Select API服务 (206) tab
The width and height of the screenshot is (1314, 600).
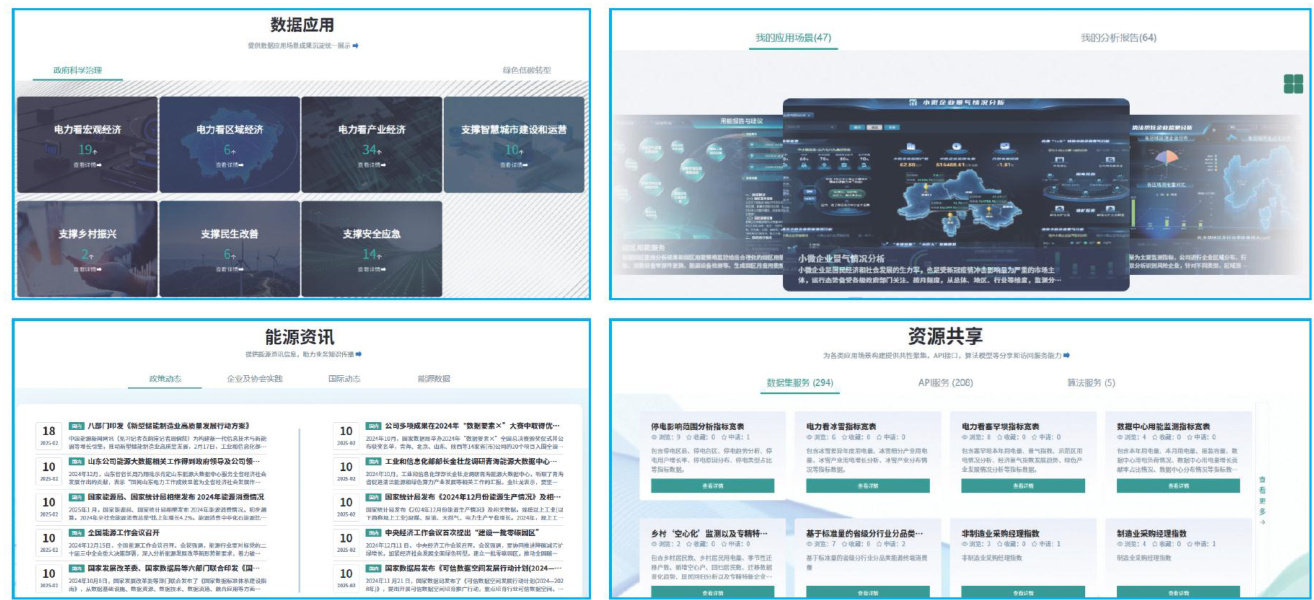(945, 382)
